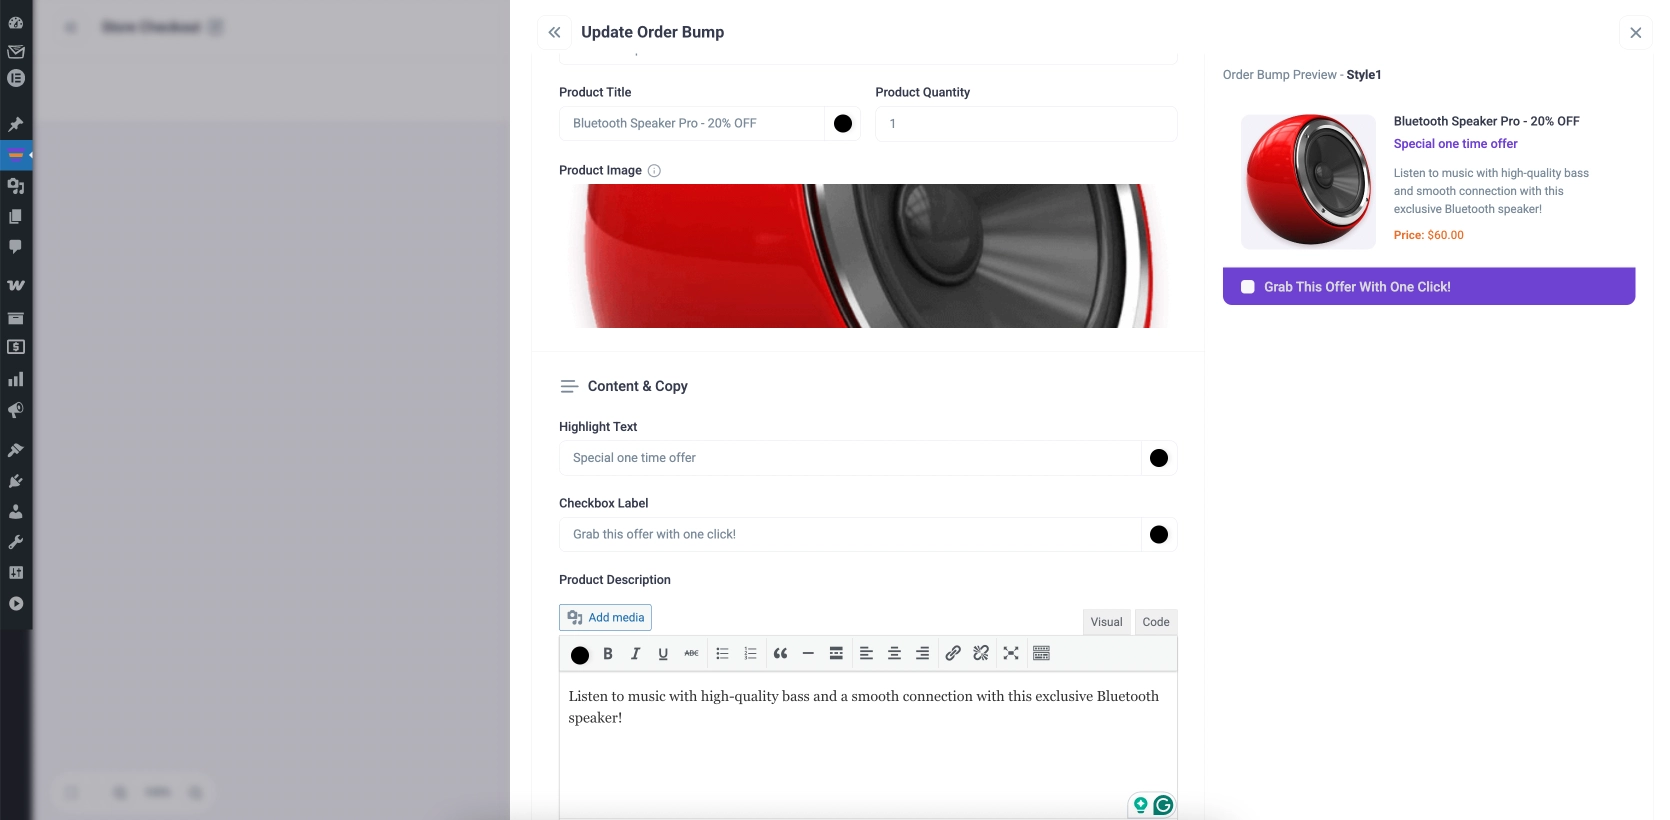Click inside the Product Description text area
The height and width of the screenshot is (820, 1670).
click(868, 745)
